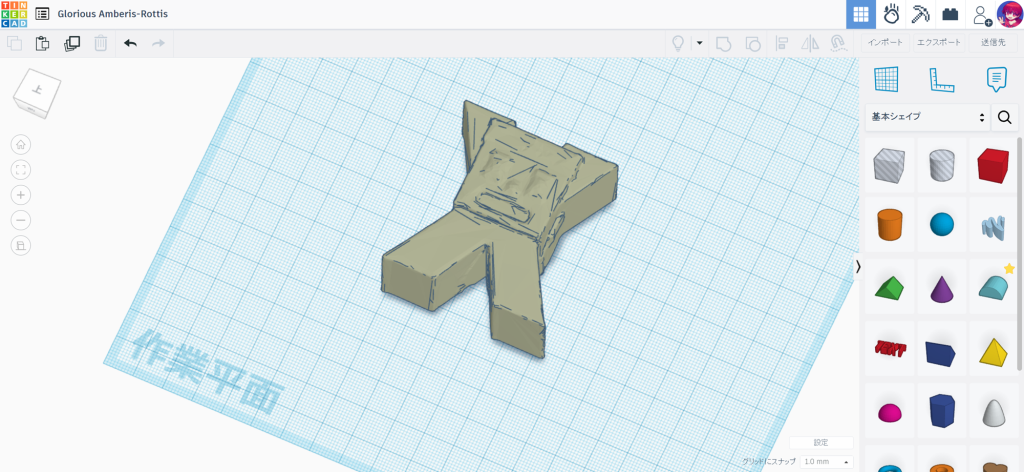The height and width of the screenshot is (472, 1024).
Task: Click the Zoom in plus button
Action: (x=21, y=195)
